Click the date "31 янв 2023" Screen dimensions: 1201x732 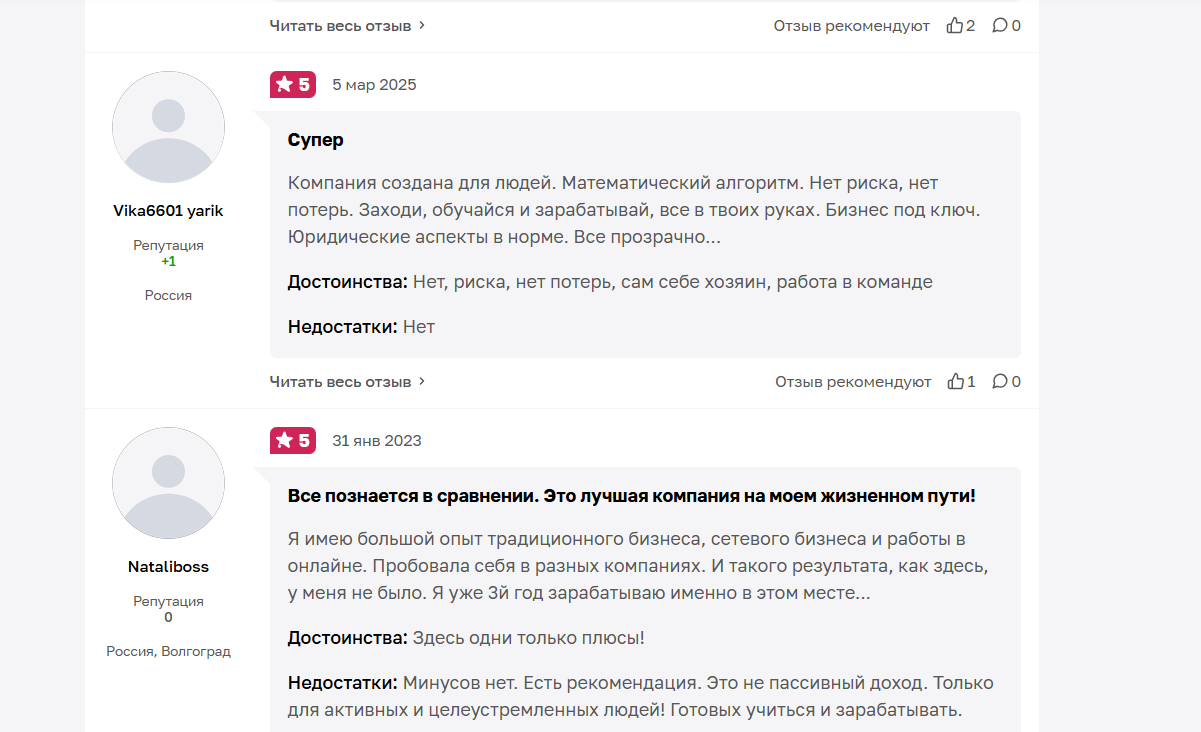click(x=377, y=441)
